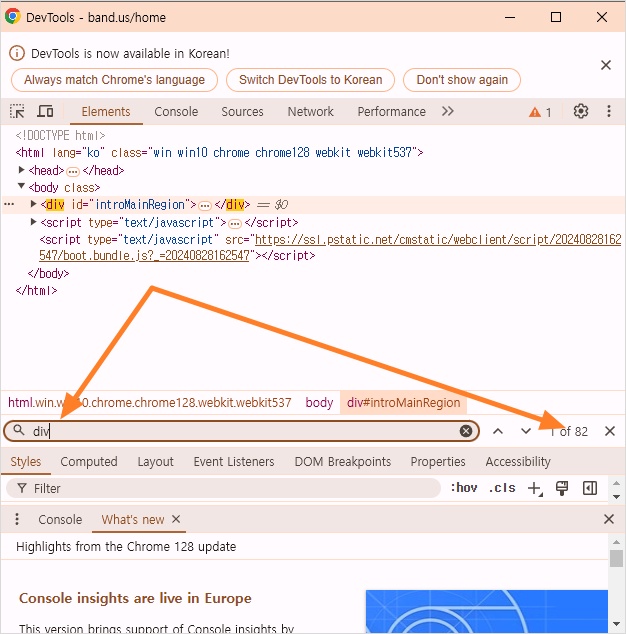626x634 pixels.
Task: Select the Computed pane tab
Action: click(89, 461)
